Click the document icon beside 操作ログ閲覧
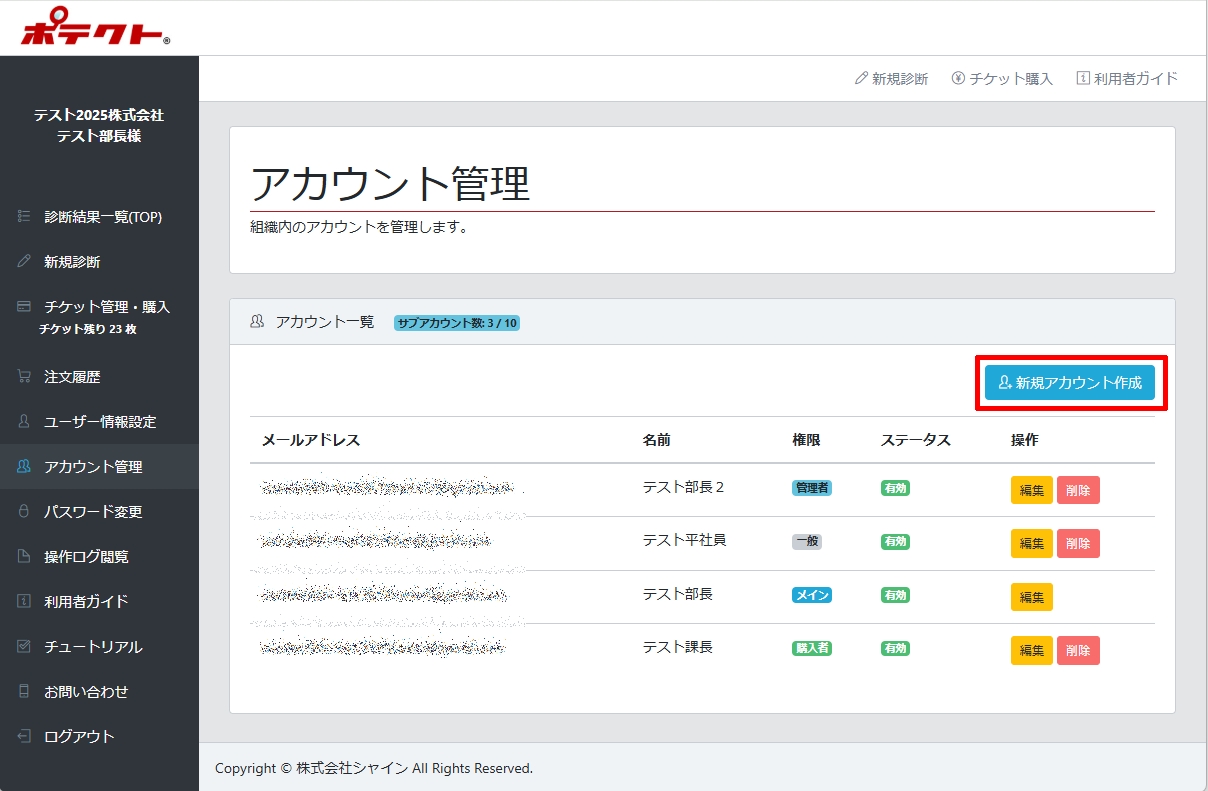The height and width of the screenshot is (791, 1208). tap(24, 557)
